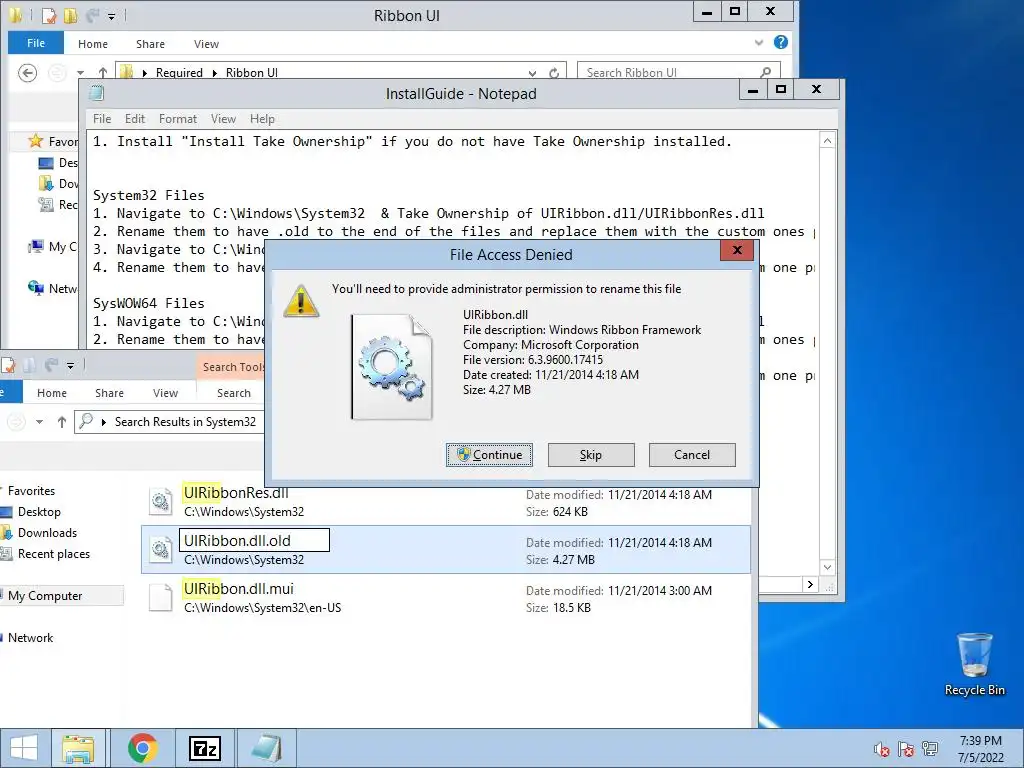Screen dimensions: 1024x768
Task: Open Quick Access Toolbar dropdown in System32 search window
Action: click(71, 366)
